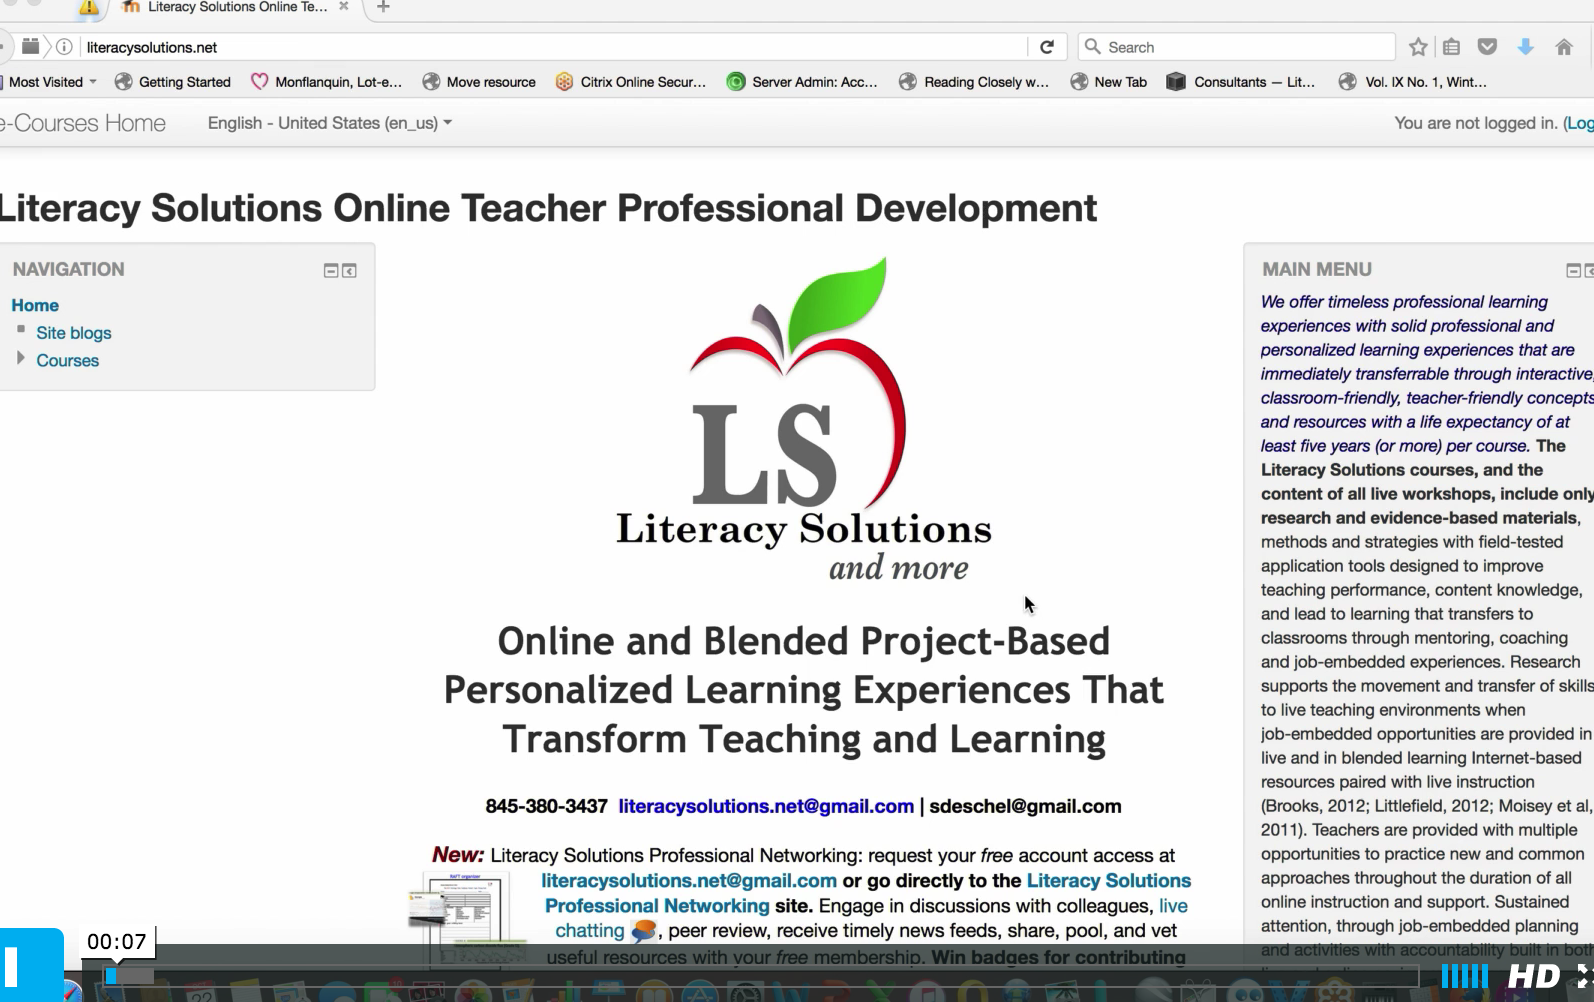The width and height of the screenshot is (1594, 1002).
Task: Click sdeschel@gmail.com text
Action: tap(1025, 806)
